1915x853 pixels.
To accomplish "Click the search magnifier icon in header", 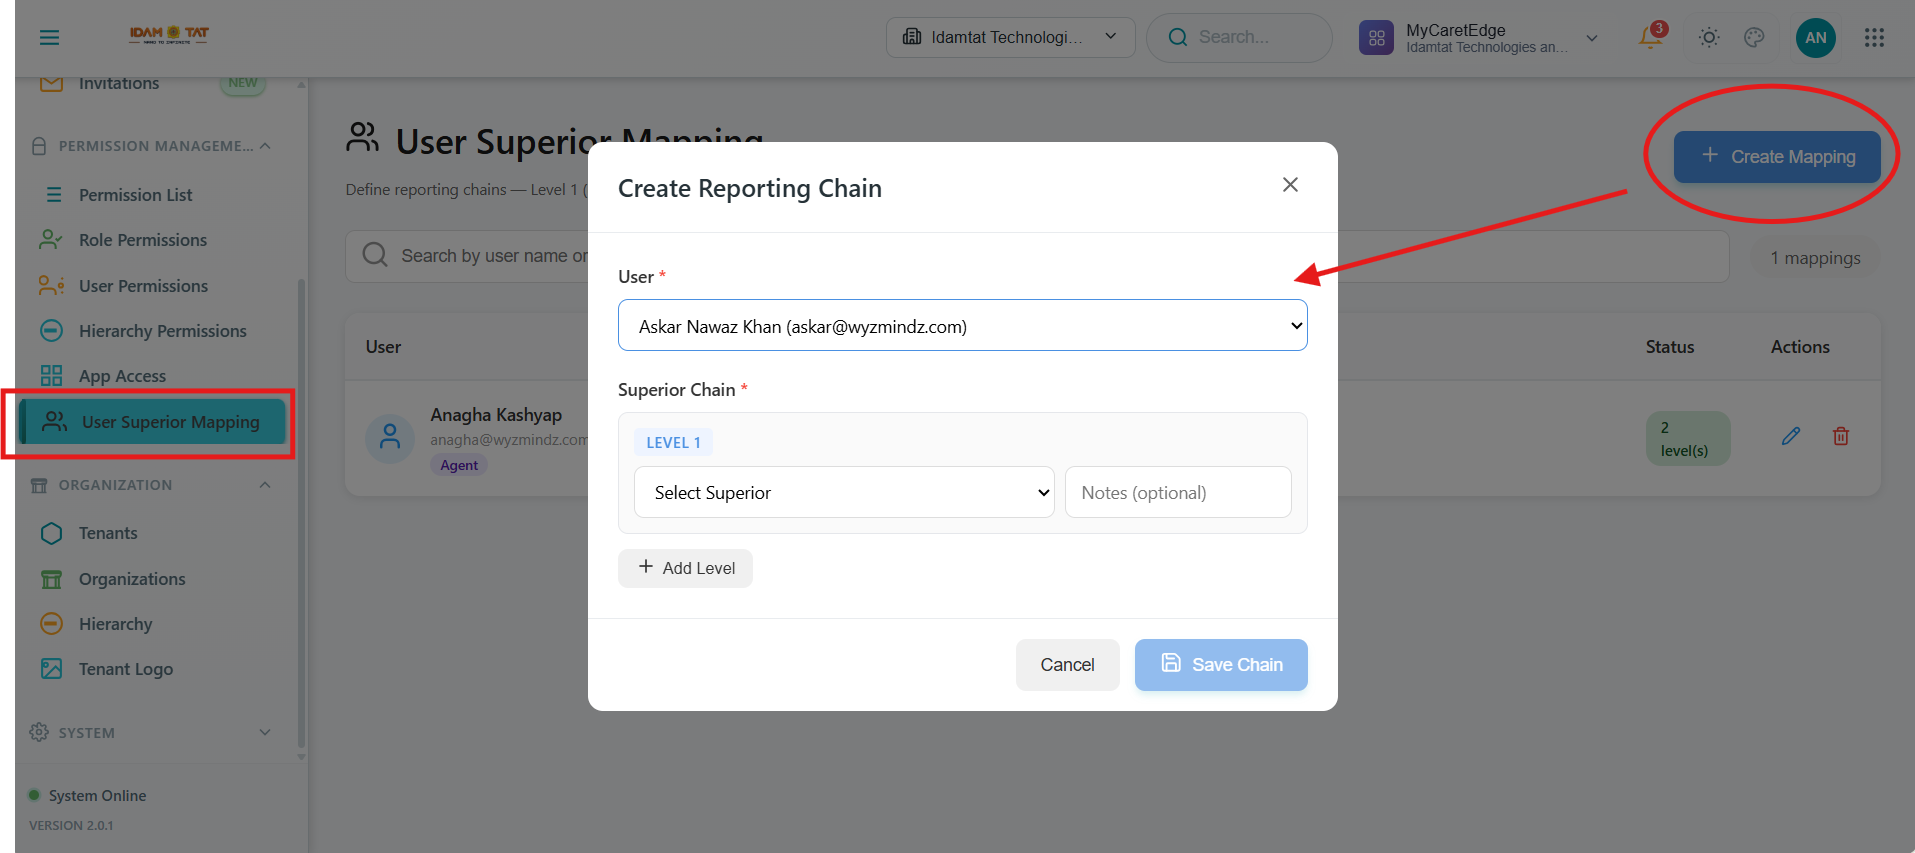I will (1178, 38).
